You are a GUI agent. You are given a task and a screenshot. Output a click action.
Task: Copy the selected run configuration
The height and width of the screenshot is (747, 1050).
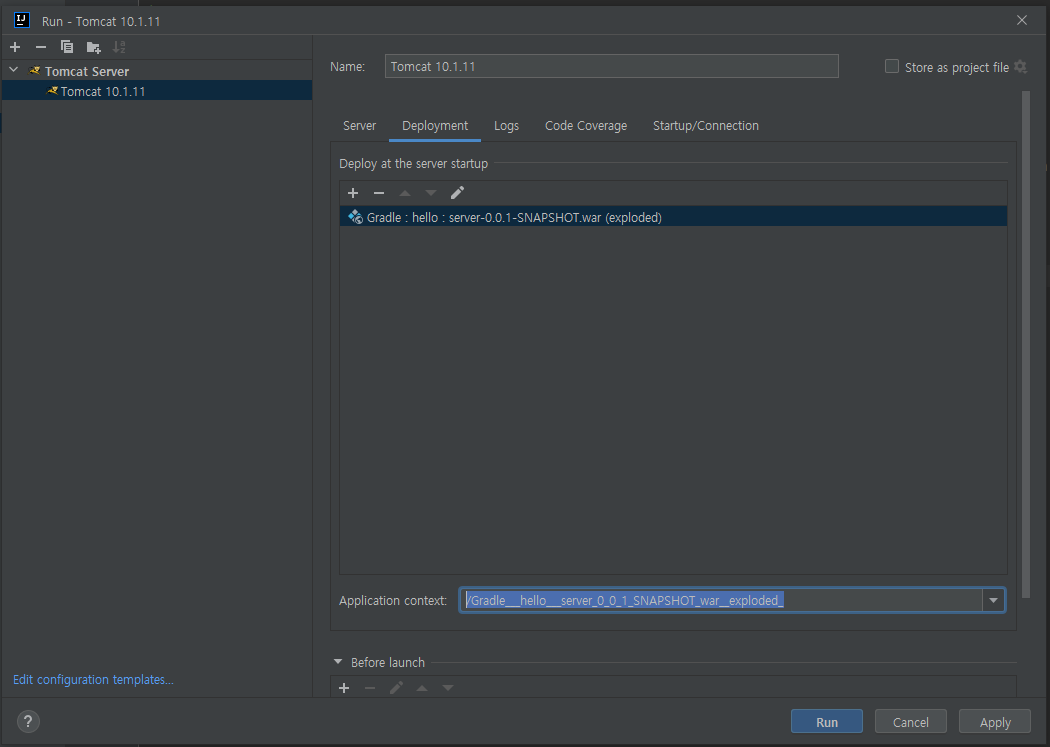(x=67, y=47)
